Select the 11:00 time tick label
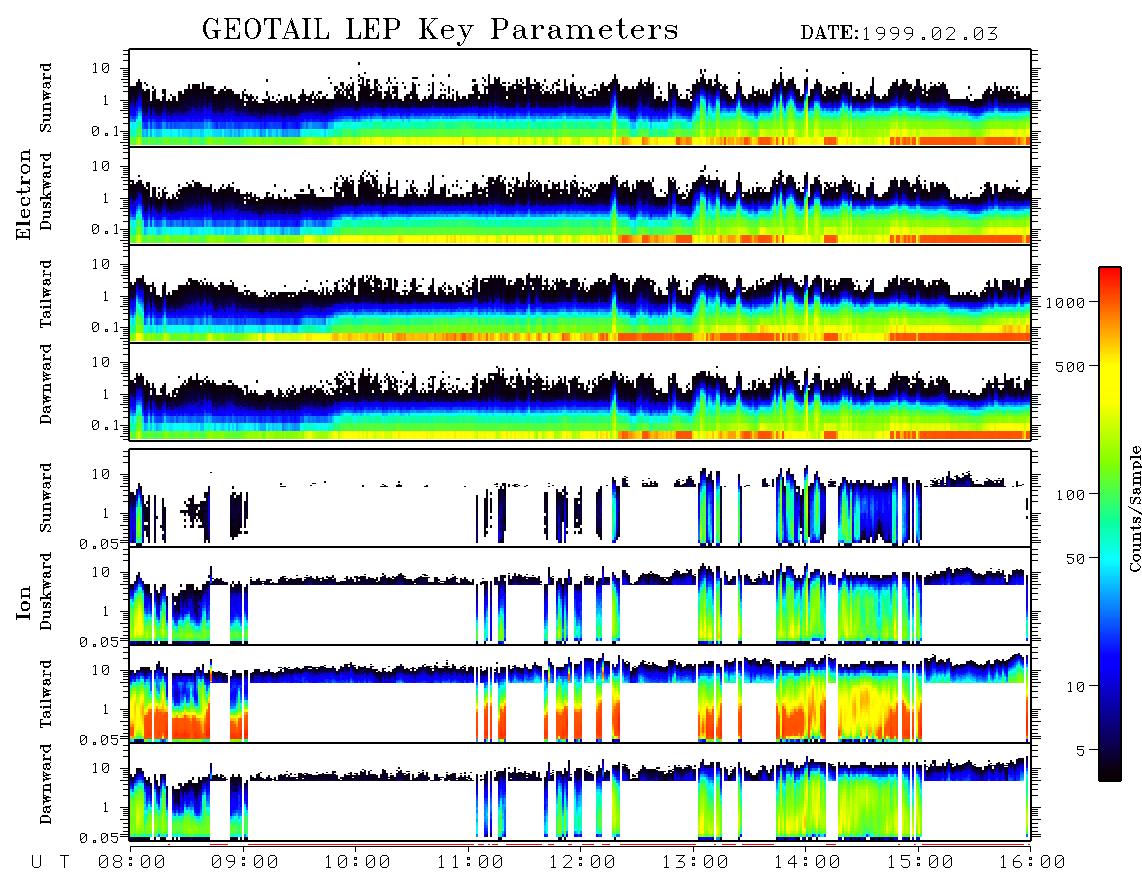The width and height of the screenshot is (1142, 880). point(470,862)
